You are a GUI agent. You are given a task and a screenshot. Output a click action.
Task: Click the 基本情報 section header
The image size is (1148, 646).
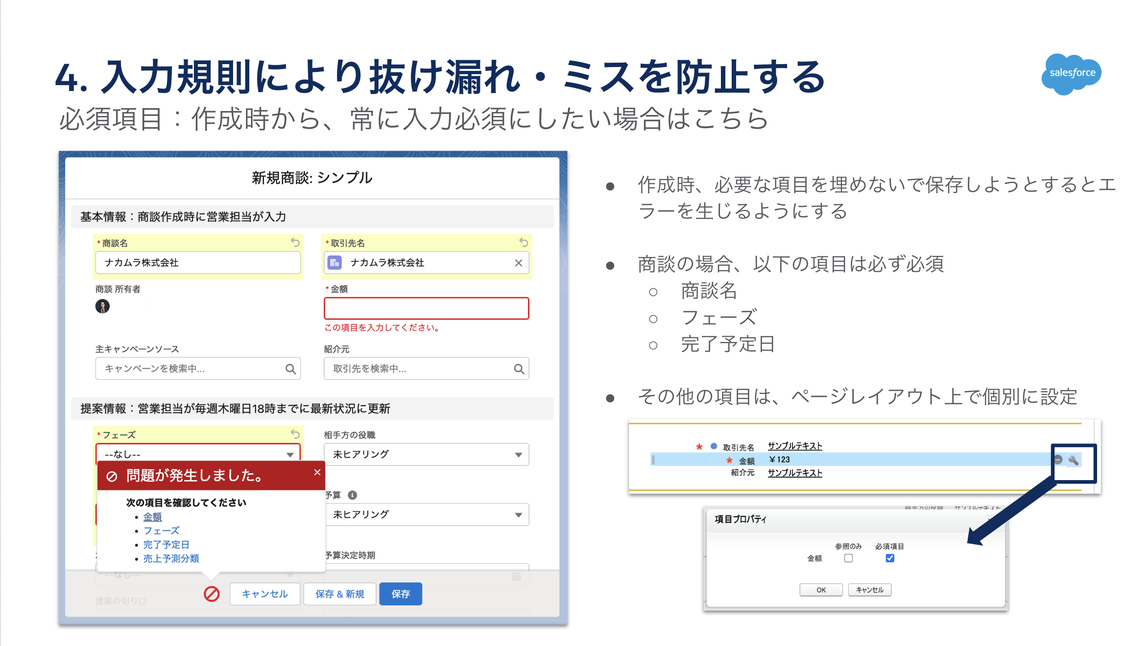tap(313, 217)
